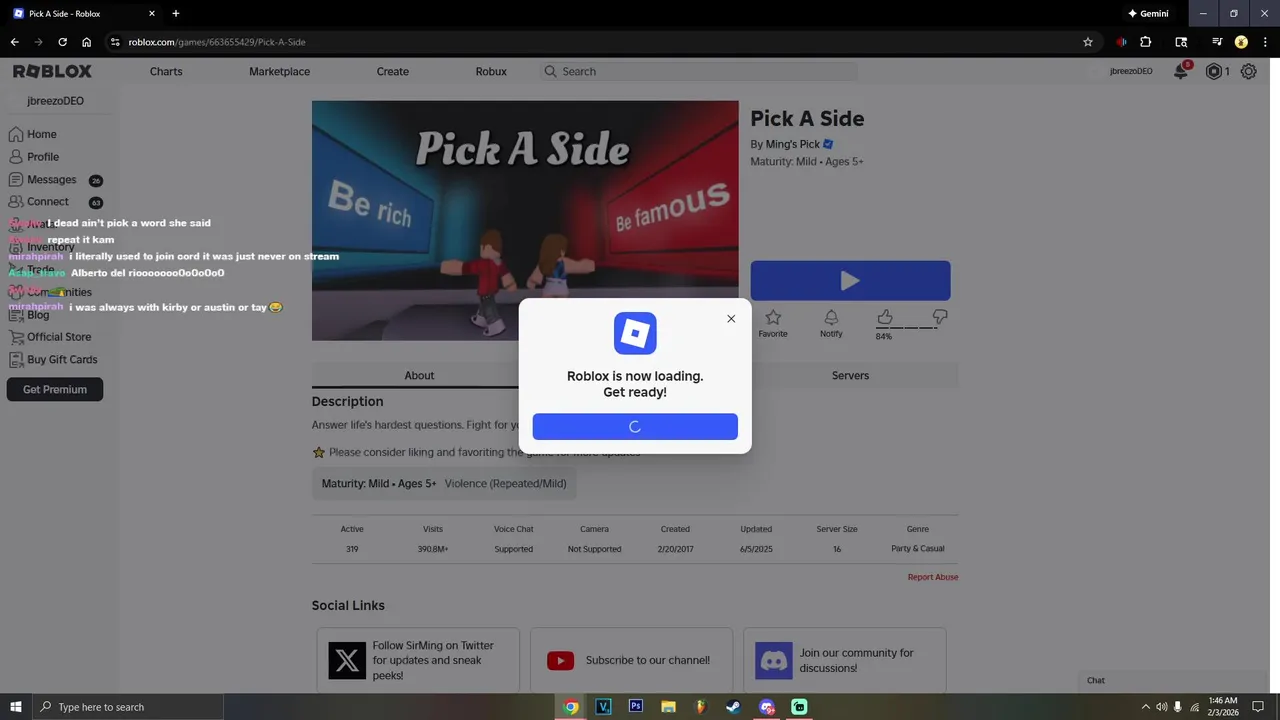Image resolution: width=1280 pixels, height=720 pixels.
Task: Close the Roblox loading dialog
Action: [x=731, y=319]
